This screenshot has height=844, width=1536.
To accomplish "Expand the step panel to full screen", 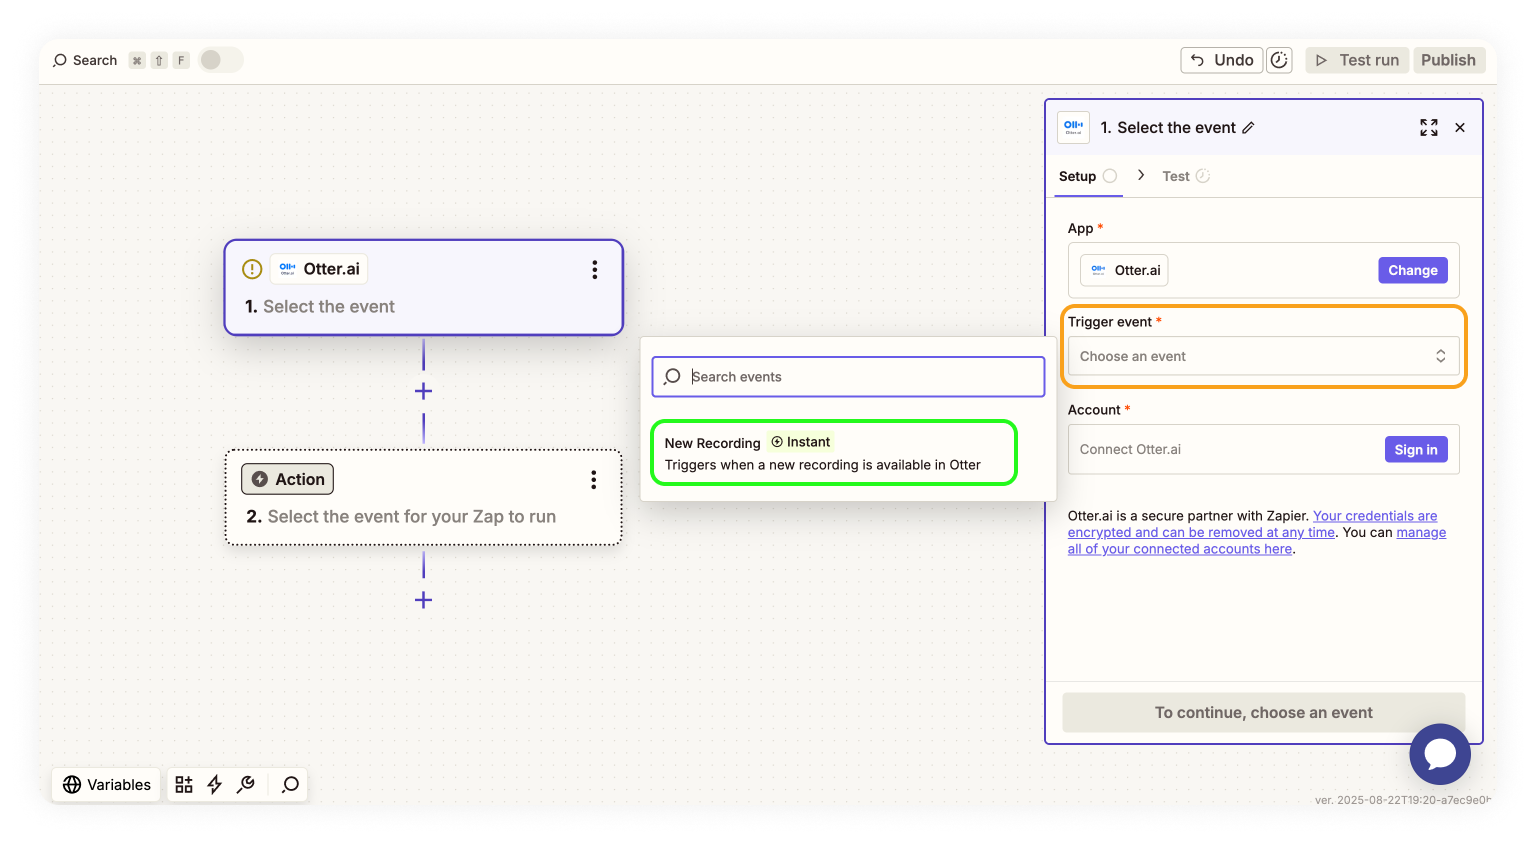I will (1428, 128).
